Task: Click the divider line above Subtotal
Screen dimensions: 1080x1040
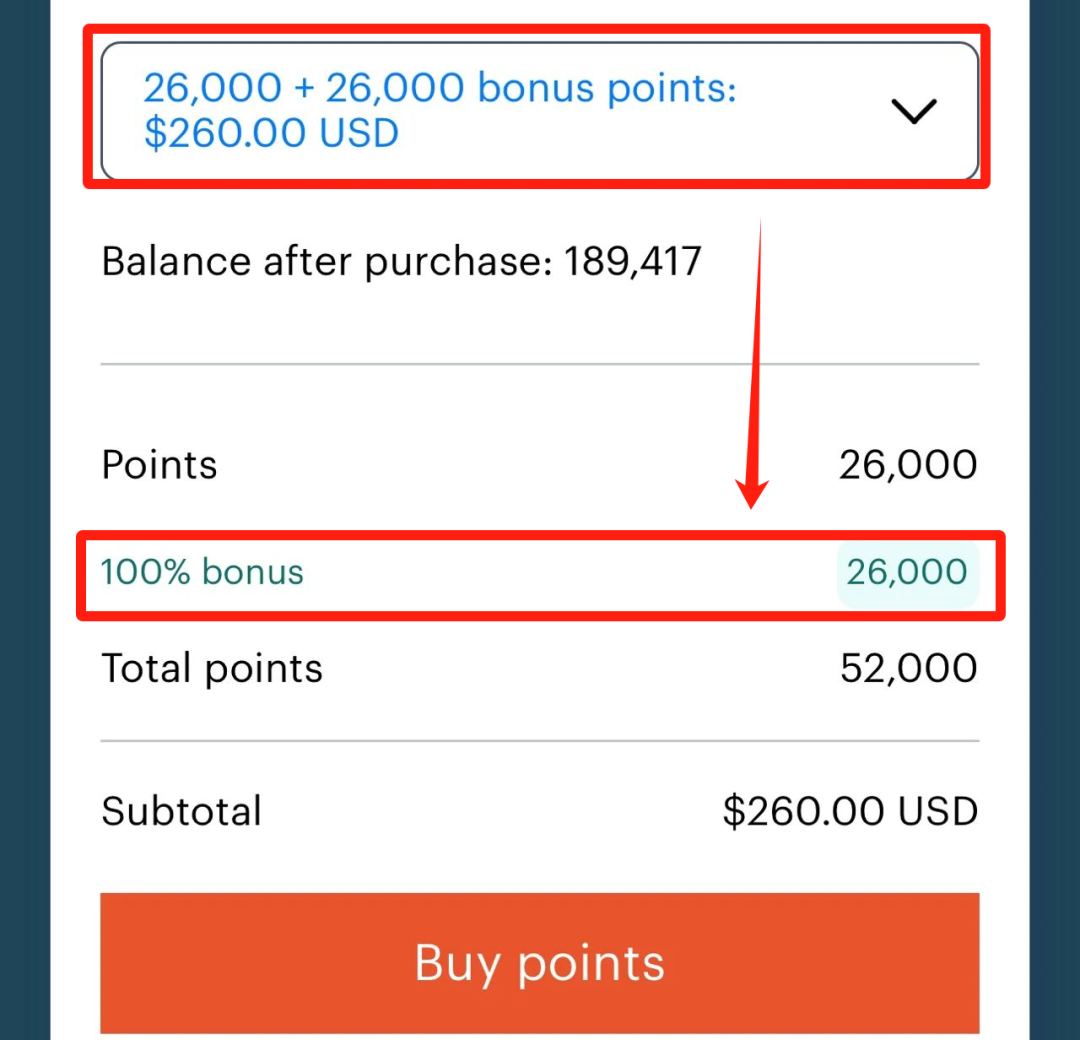Action: click(x=540, y=741)
